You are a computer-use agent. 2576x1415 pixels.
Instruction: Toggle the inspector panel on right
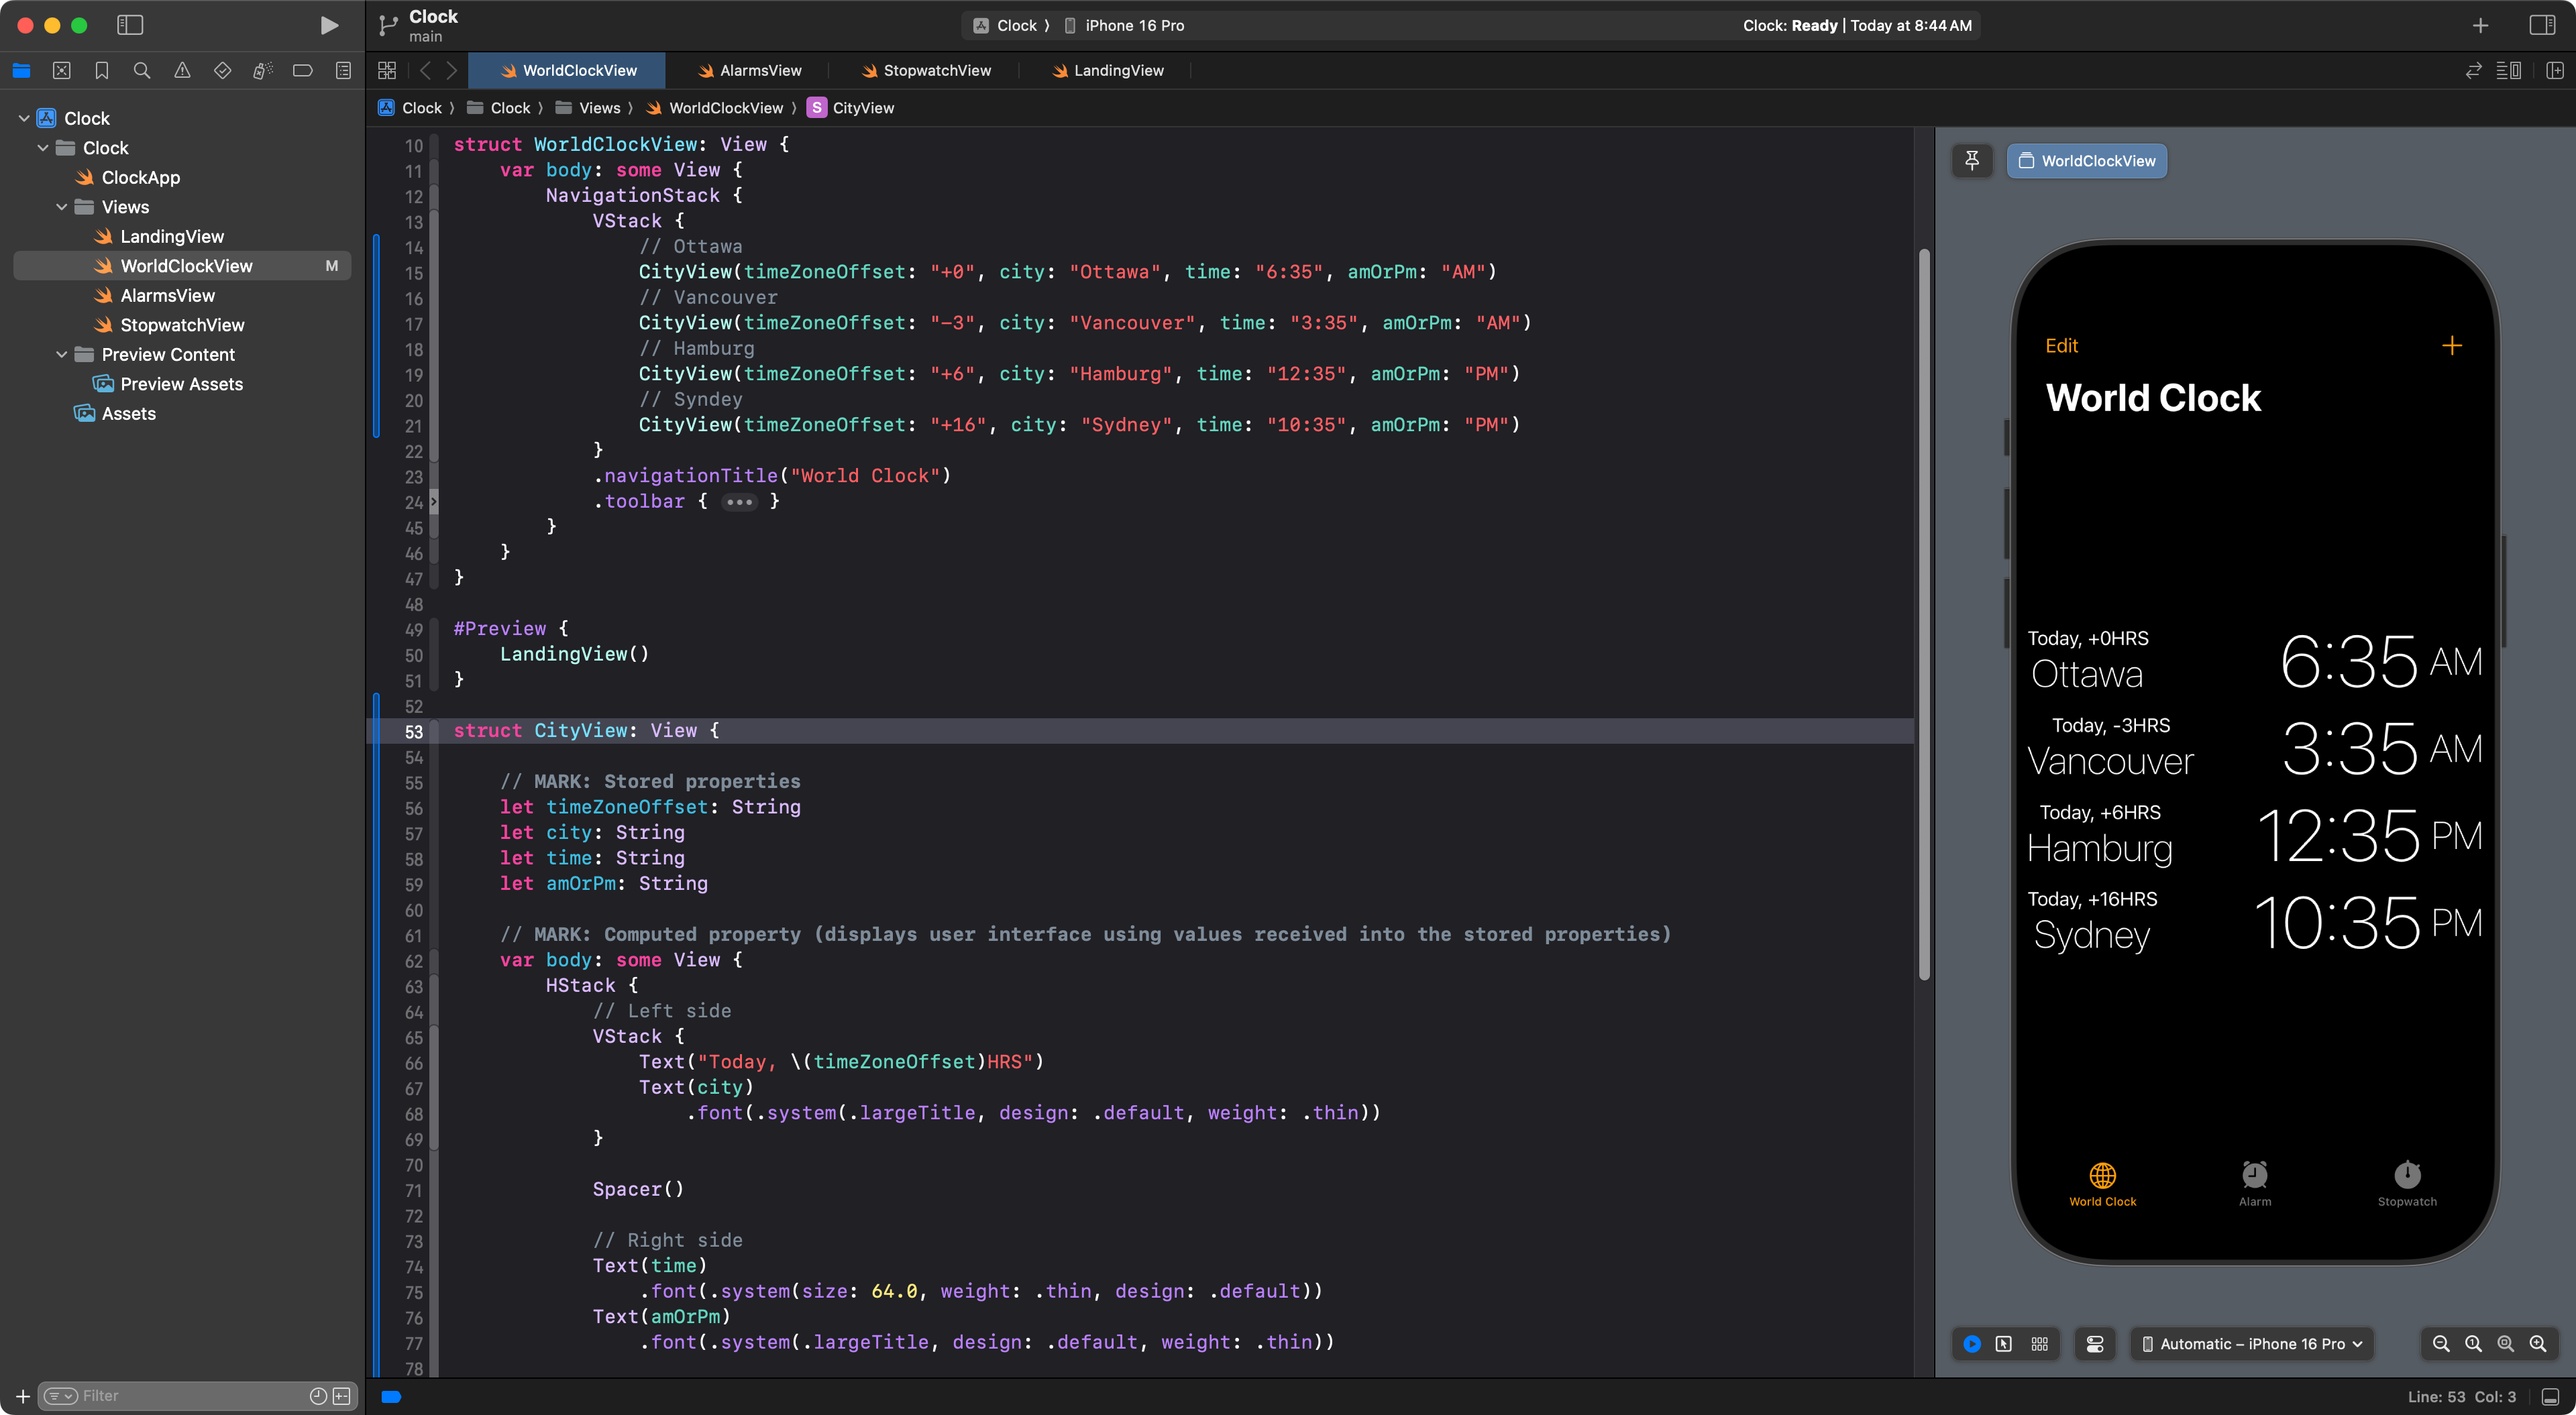coord(2542,25)
